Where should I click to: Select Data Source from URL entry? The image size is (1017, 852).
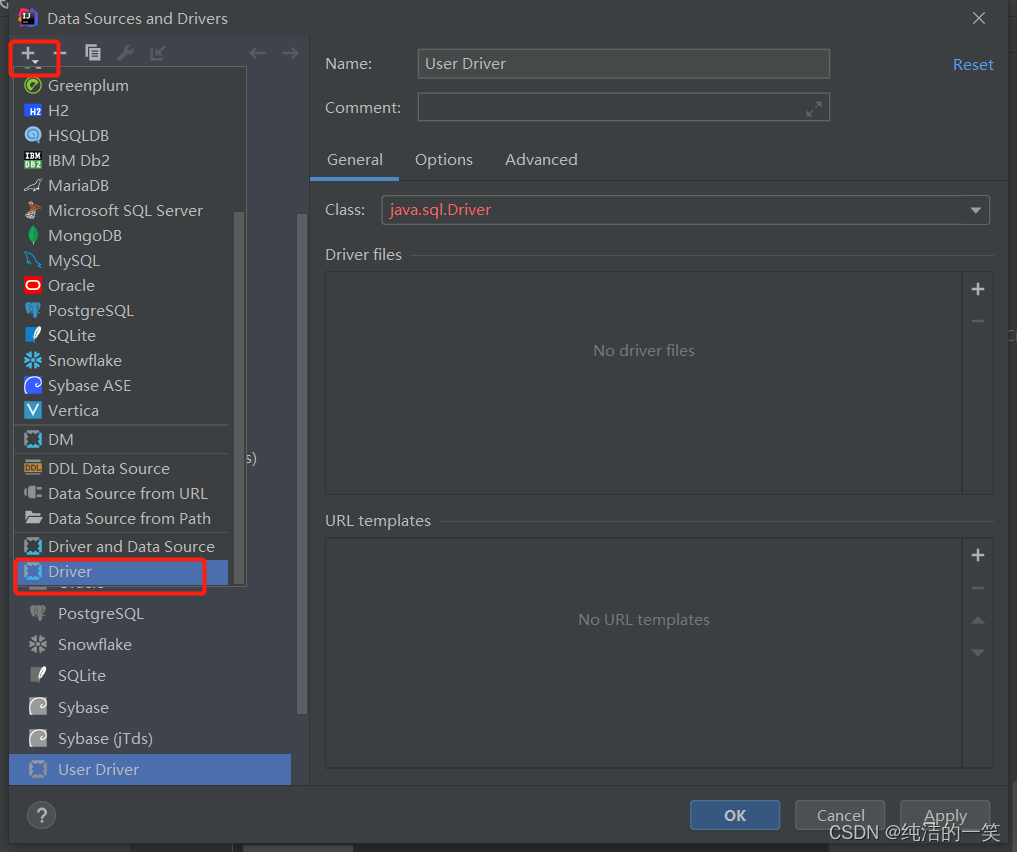pyautogui.click(x=121, y=493)
